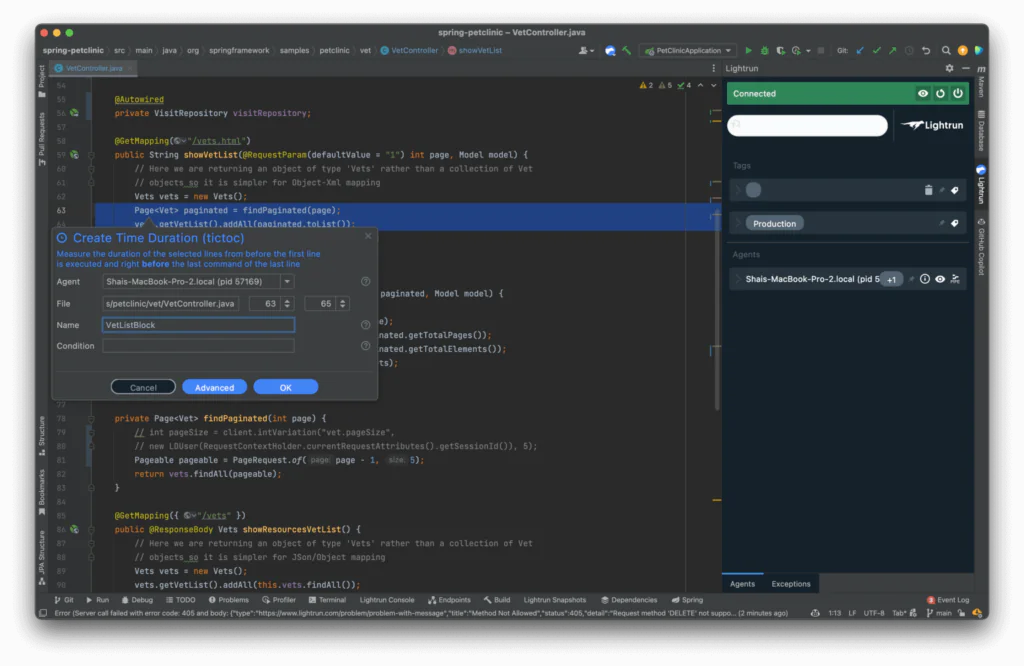Select the Debug icon in the top toolbar
The image size is (1024, 666).
[x=763, y=50]
